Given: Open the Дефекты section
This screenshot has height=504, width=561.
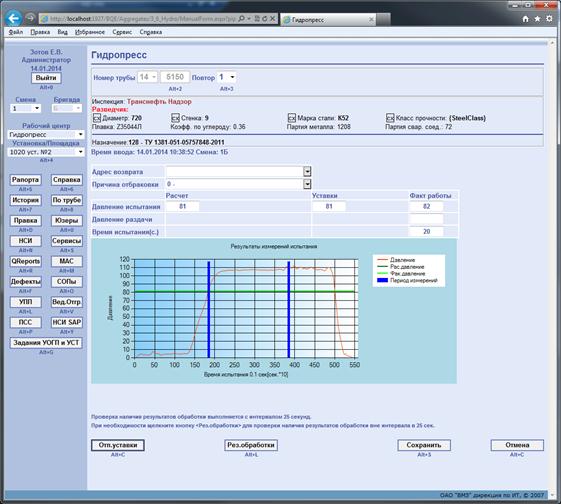Looking at the screenshot, I should point(25,282).
